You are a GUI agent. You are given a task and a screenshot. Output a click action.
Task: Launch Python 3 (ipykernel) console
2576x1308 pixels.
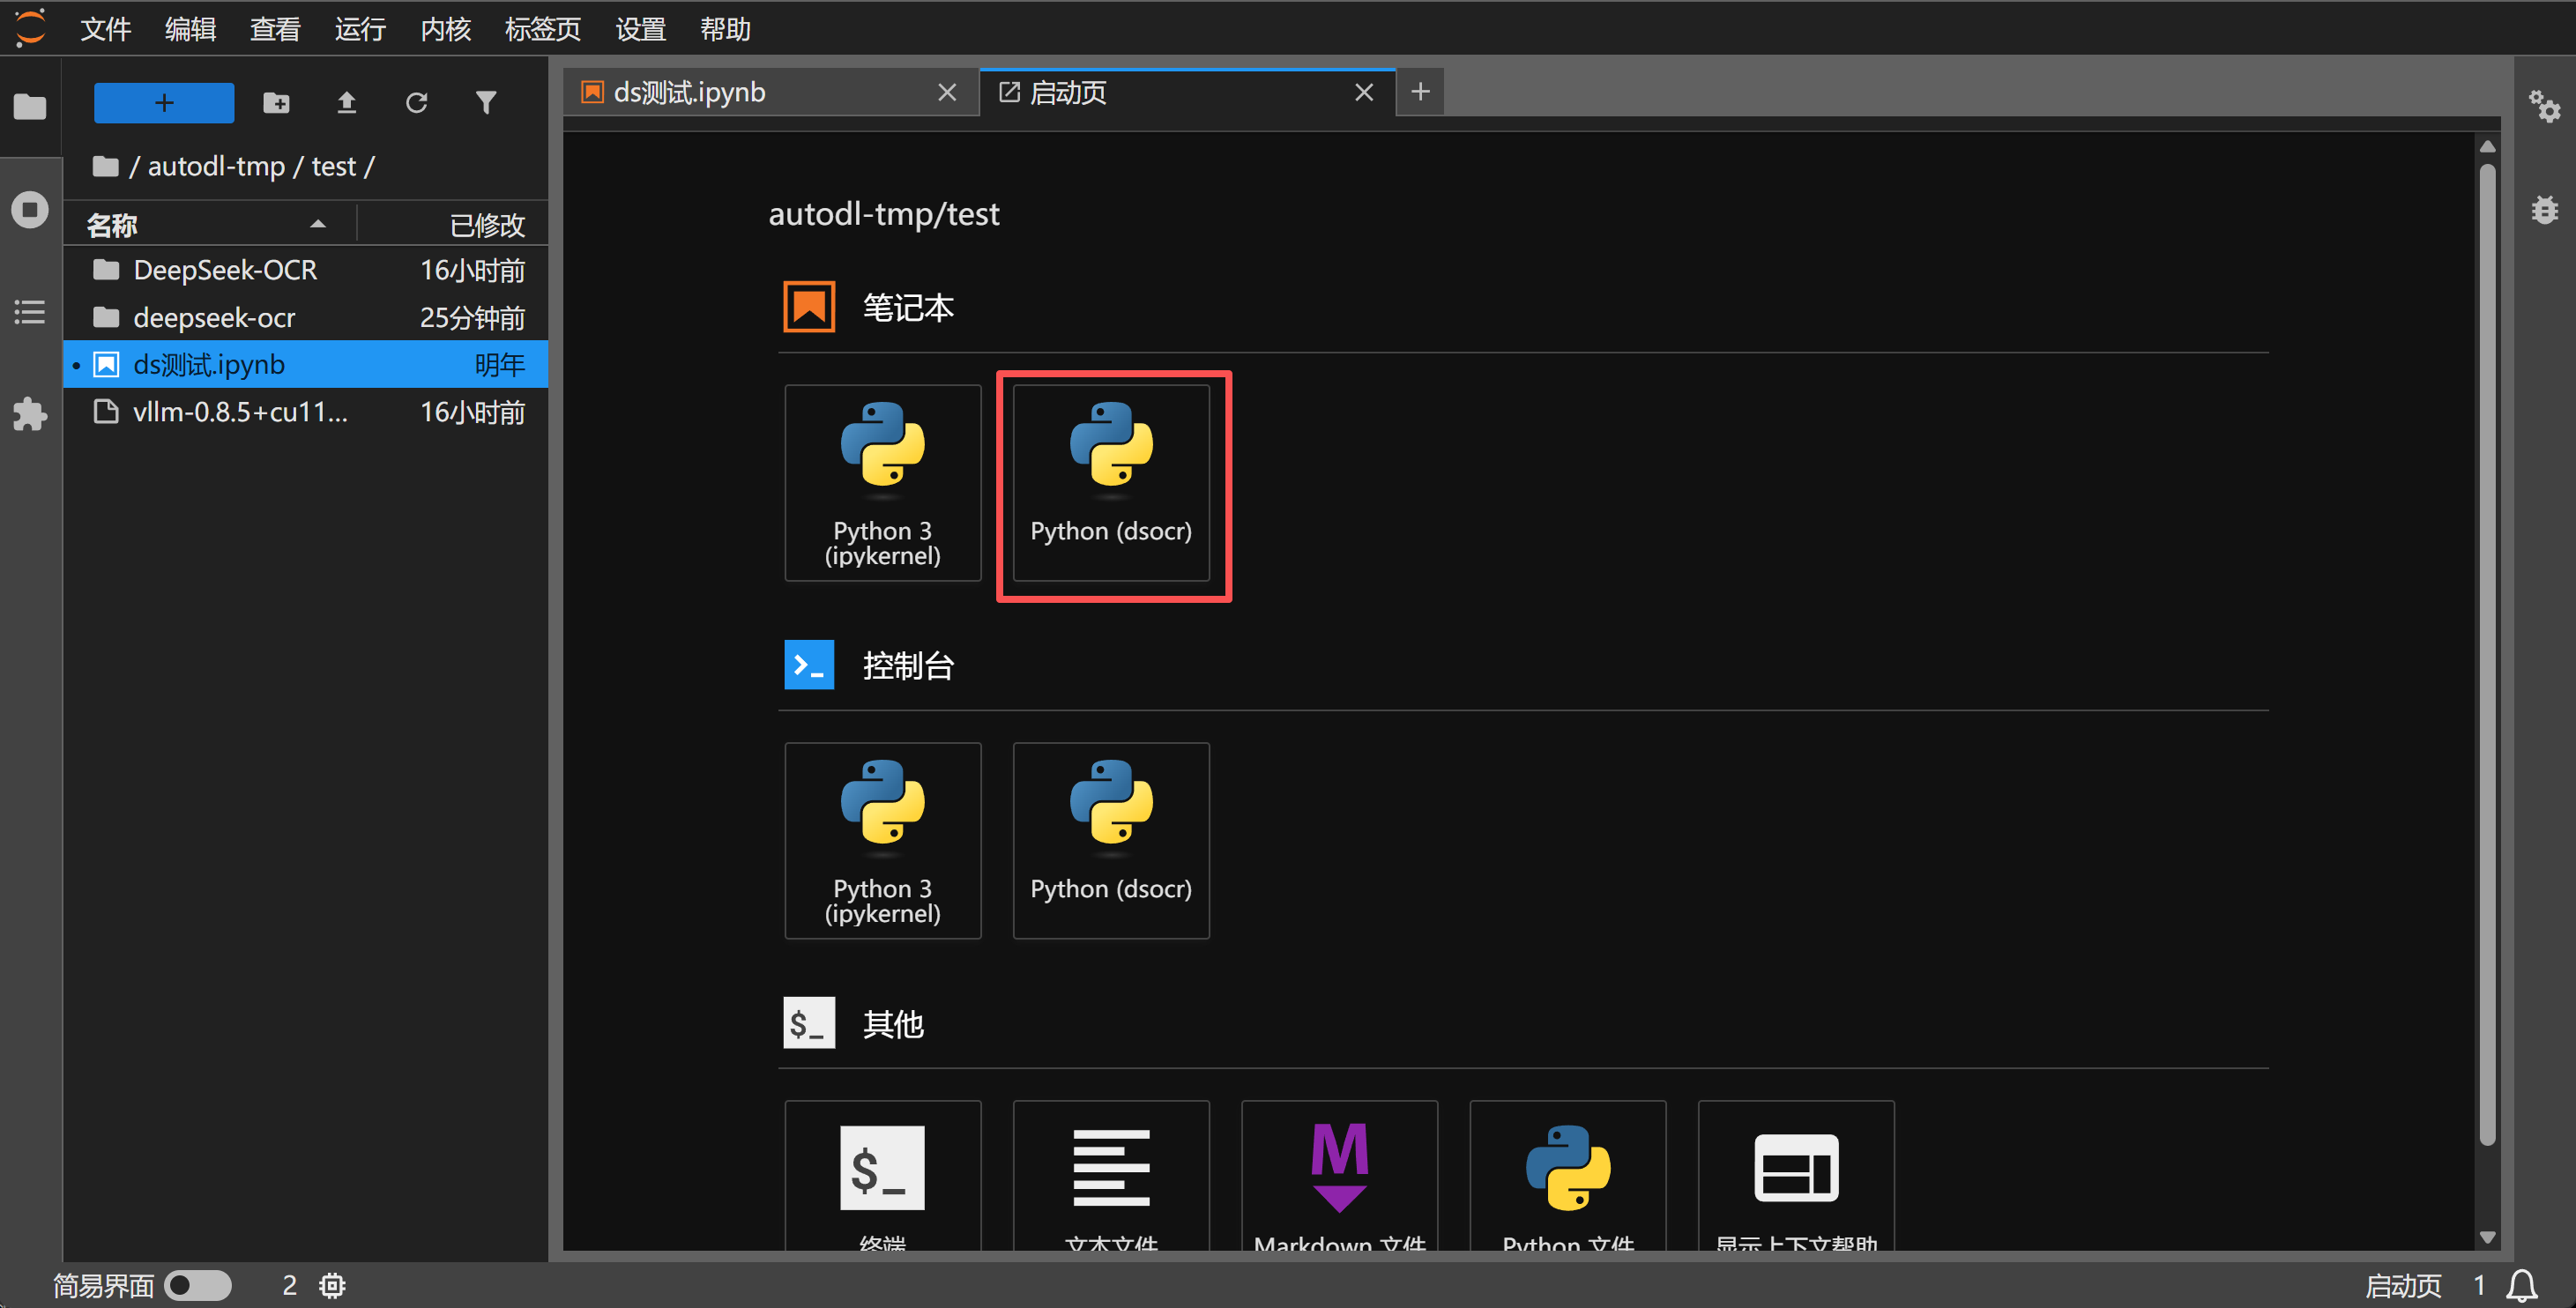point(882,840)
